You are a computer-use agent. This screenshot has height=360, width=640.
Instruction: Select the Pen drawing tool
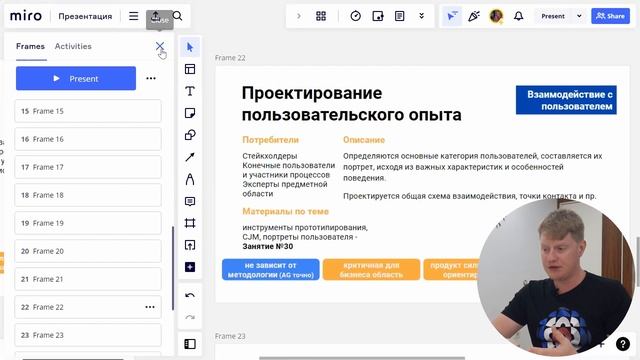tap(190, 179)
